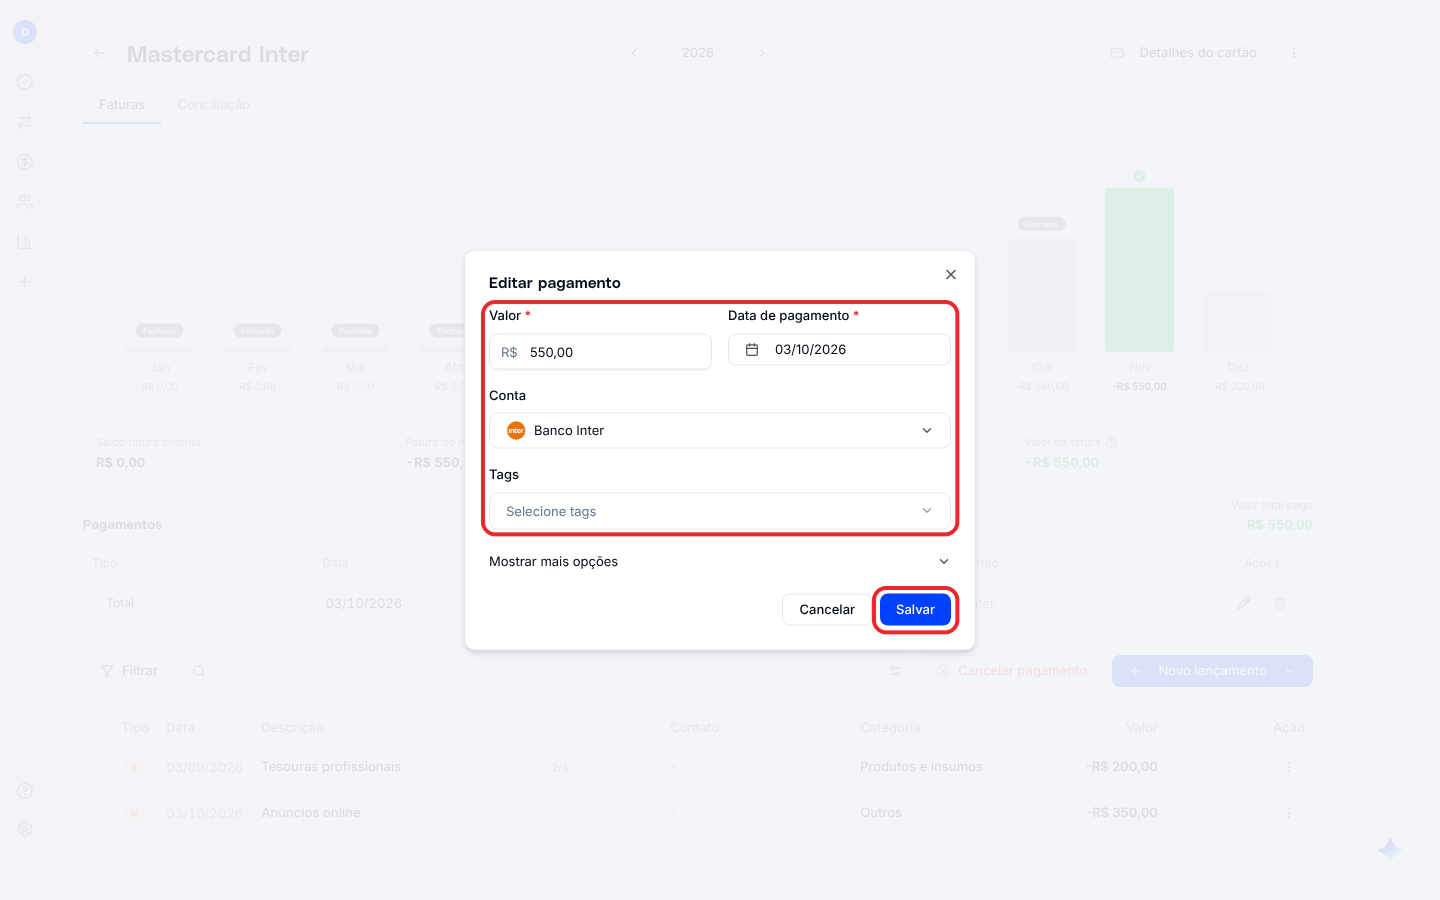This screenshot has height=900, width=1440.
Task: Click the Novo lançamento button
Action: [x=1200, y=671]
